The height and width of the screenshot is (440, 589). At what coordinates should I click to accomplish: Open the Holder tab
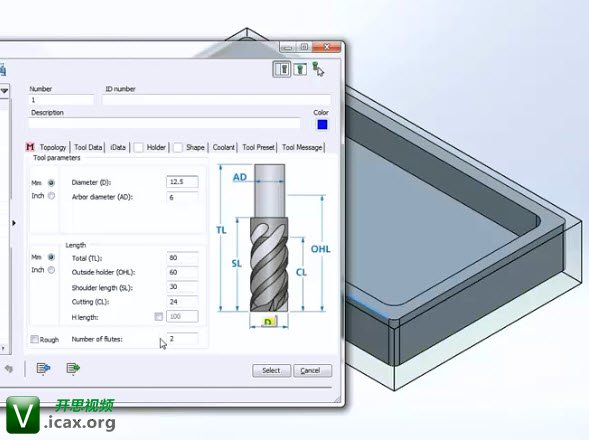[156, 147]
